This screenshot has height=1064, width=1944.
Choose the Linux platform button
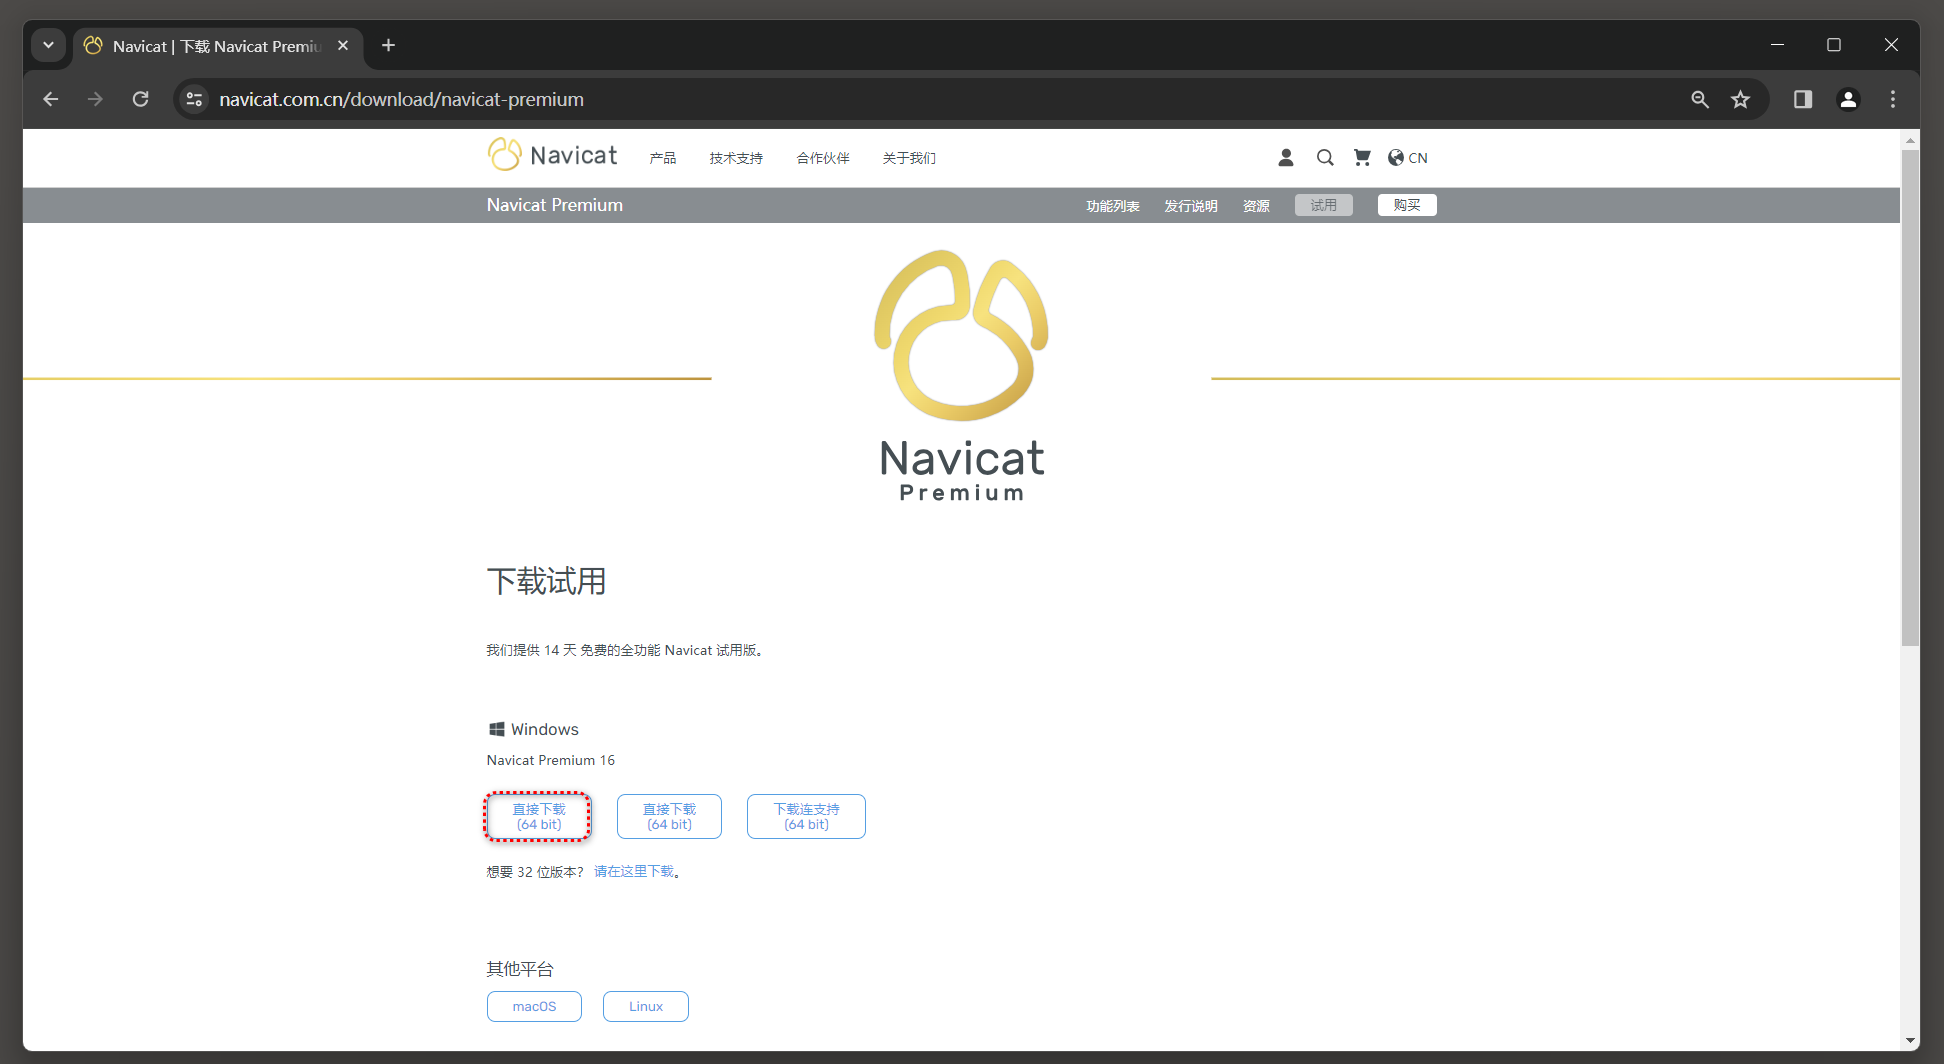click(646, 1006)
